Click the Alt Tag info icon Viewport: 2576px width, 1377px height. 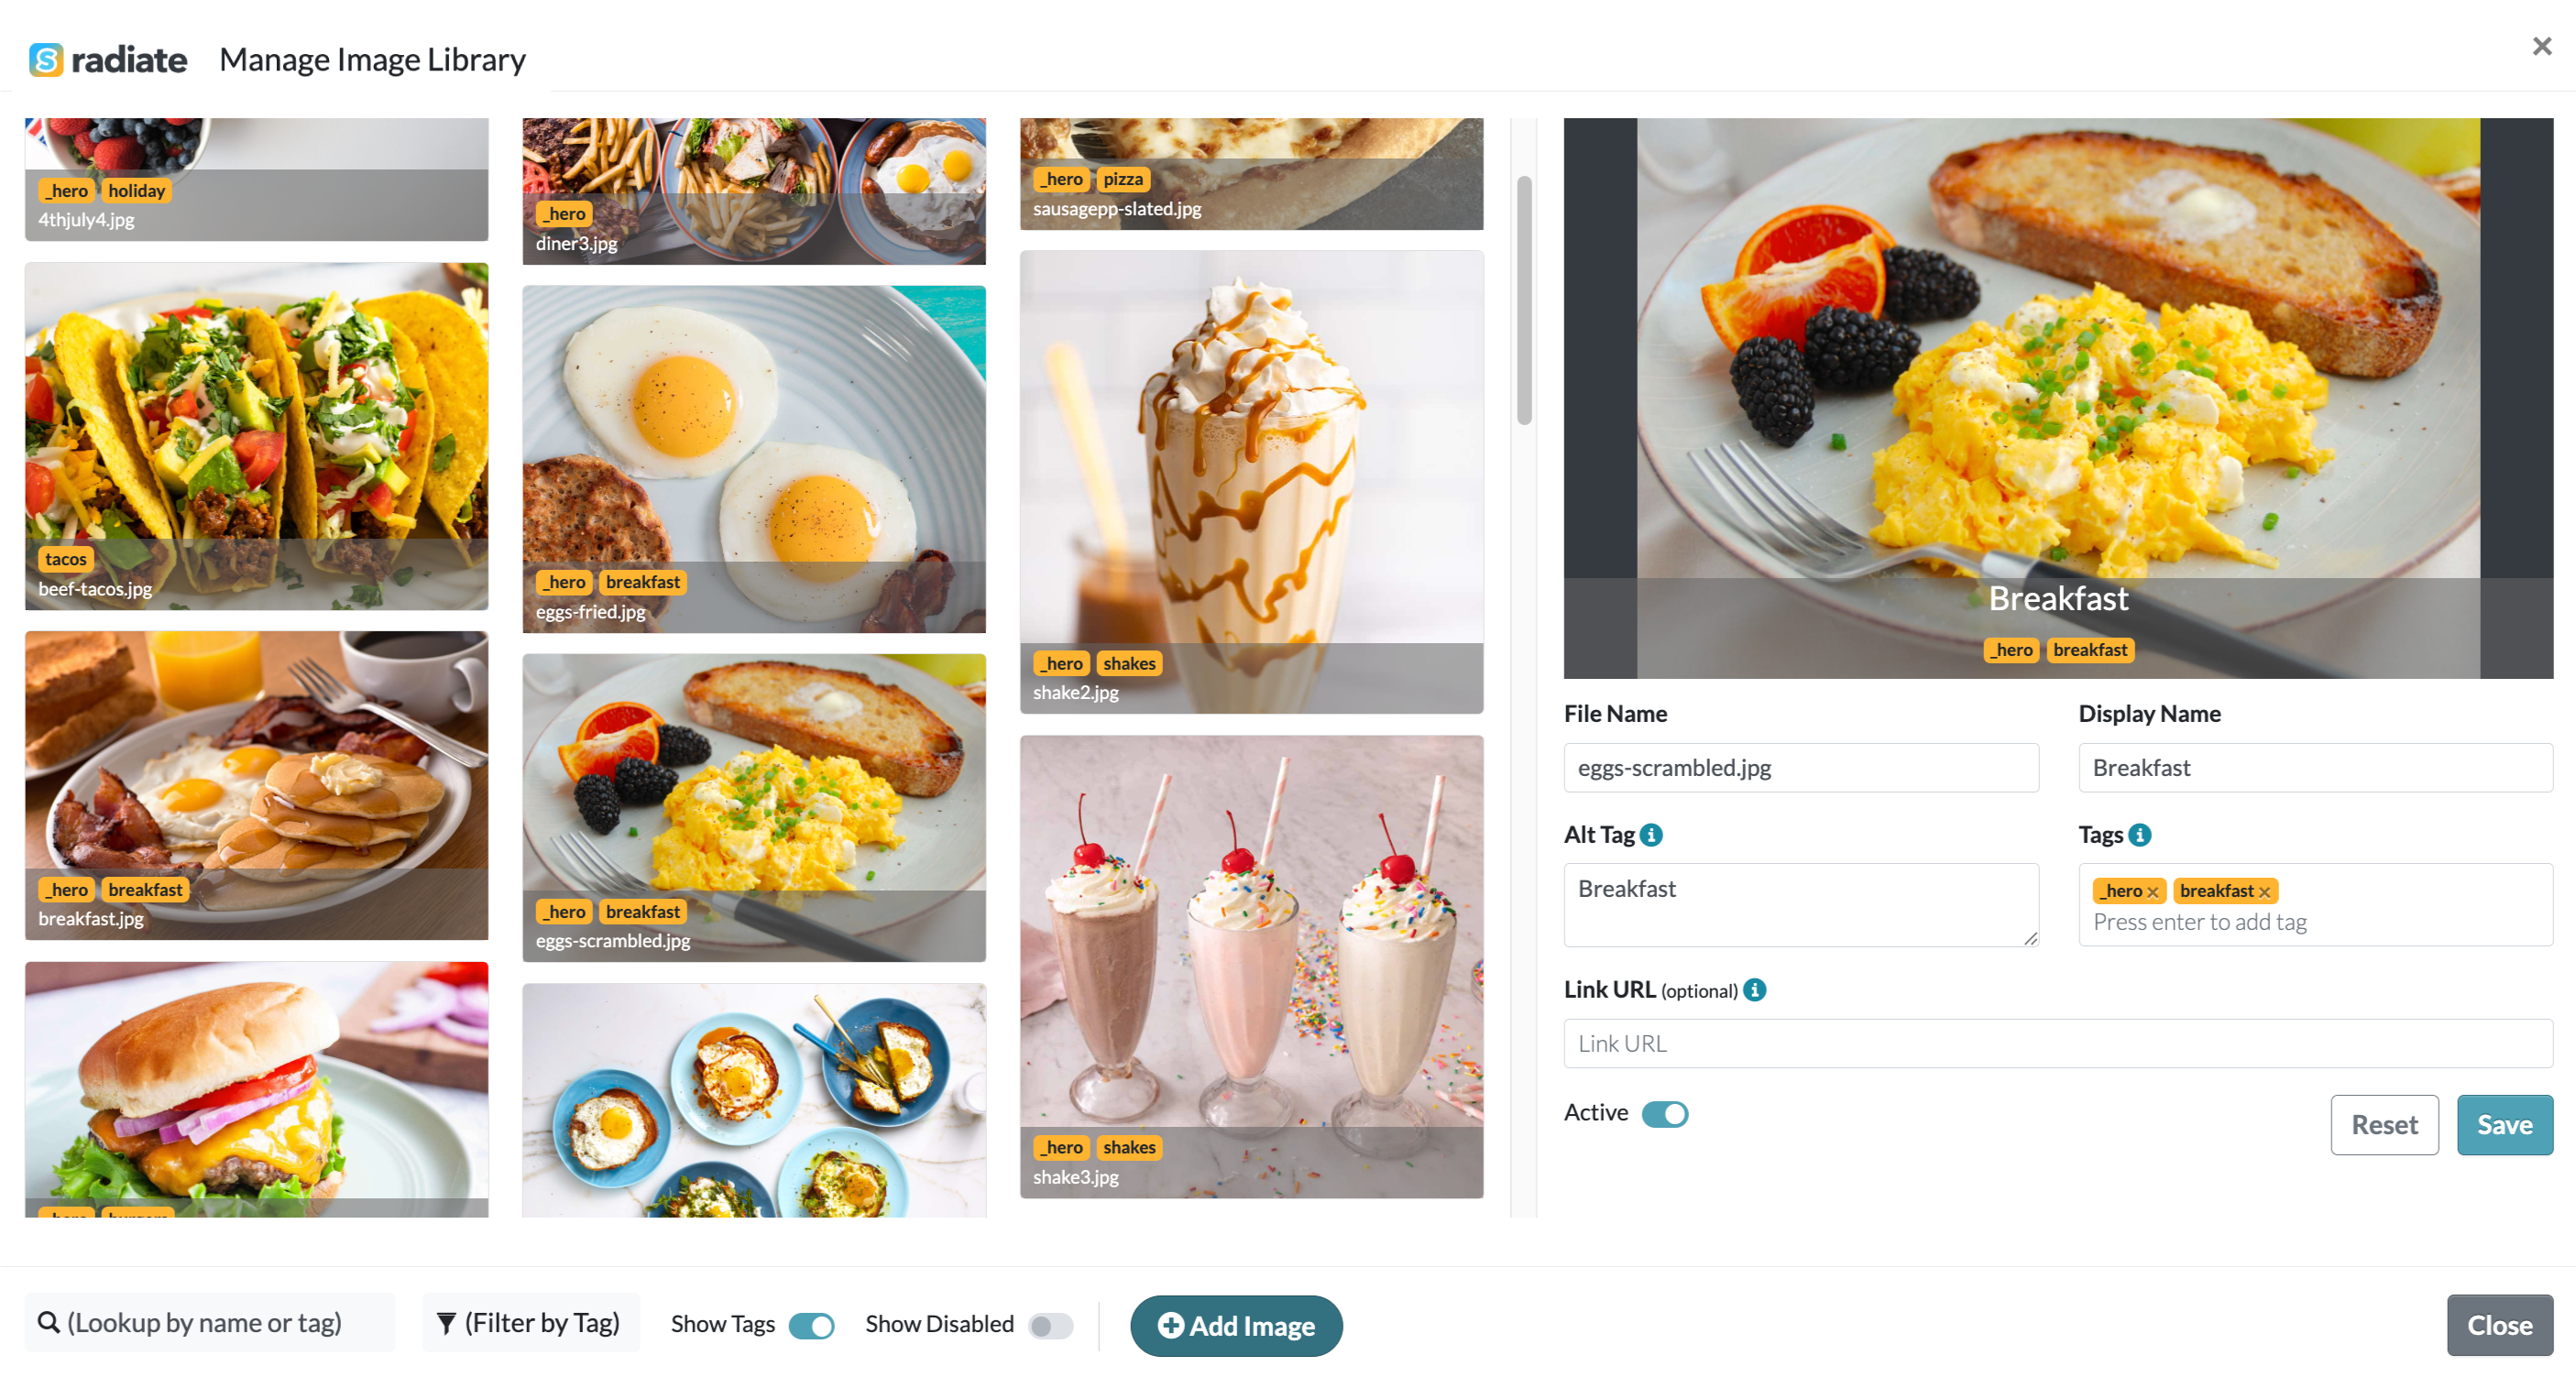click(x=1652, y=834)
